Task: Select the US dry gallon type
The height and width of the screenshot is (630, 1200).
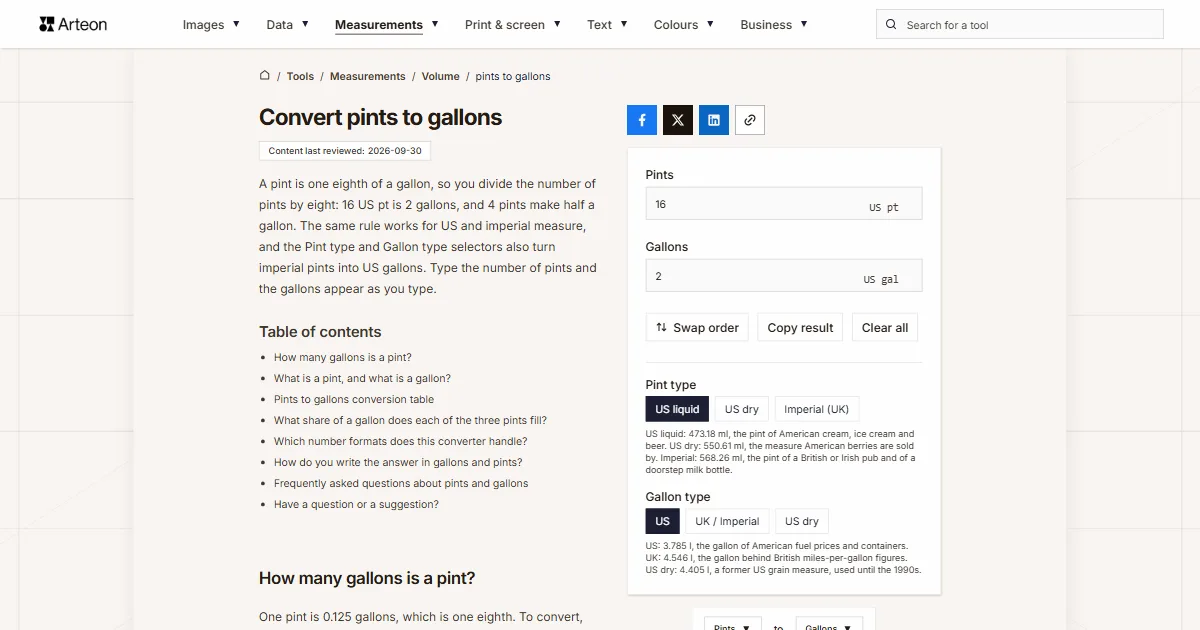Action: [802, 521]
